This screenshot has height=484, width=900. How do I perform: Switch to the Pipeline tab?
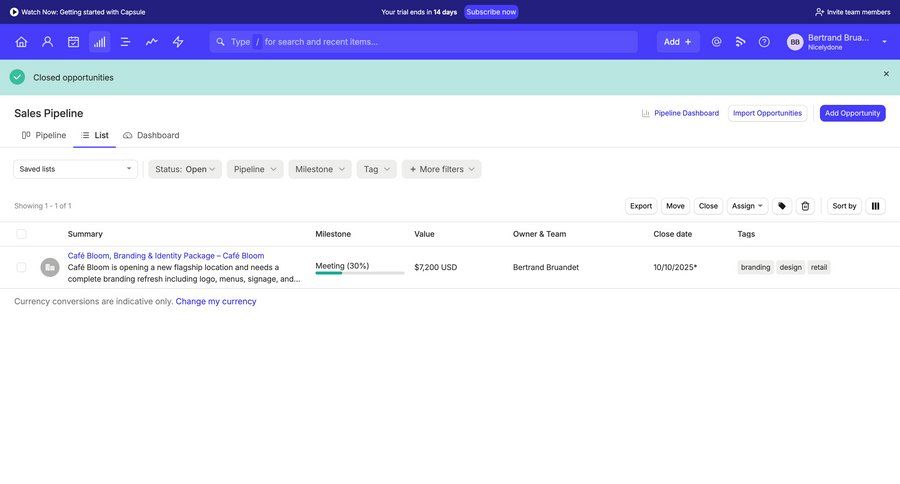(x=44, y=135)
